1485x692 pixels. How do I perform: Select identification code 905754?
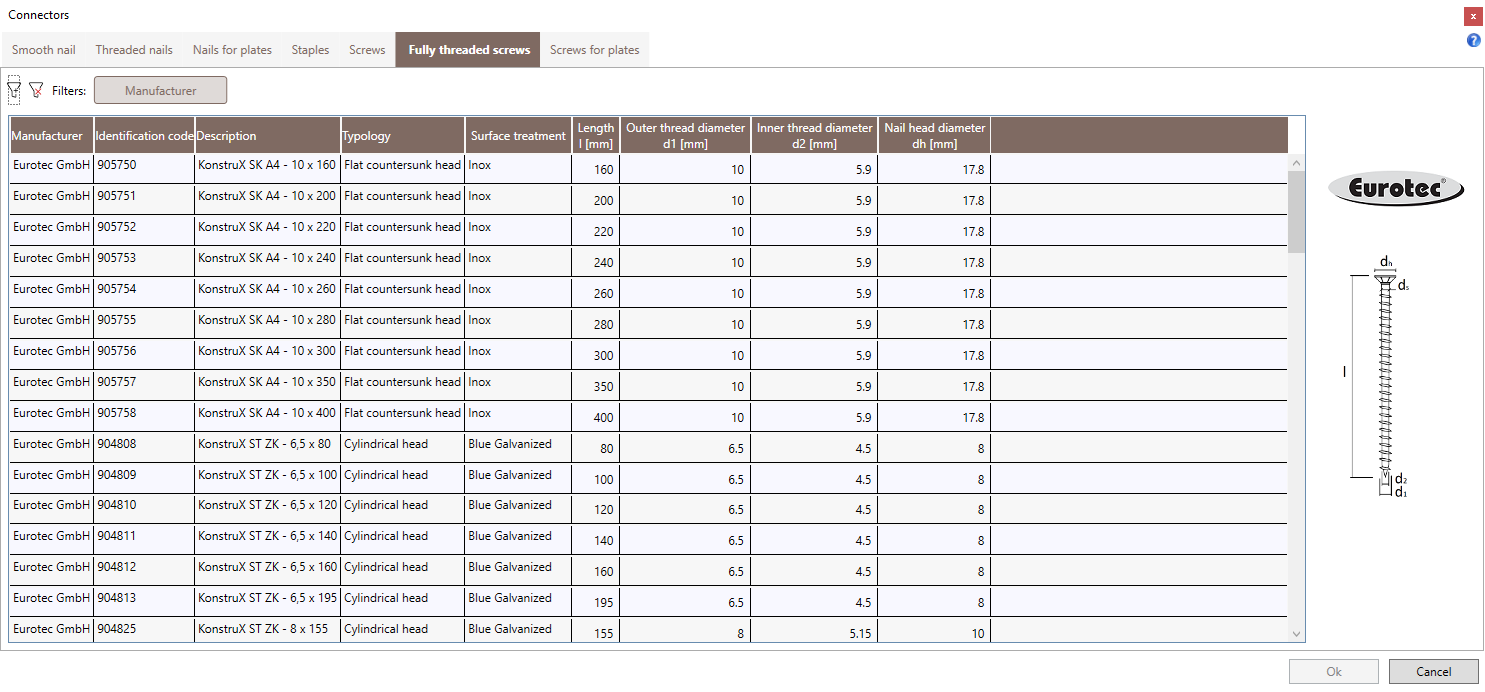point(117,289)
